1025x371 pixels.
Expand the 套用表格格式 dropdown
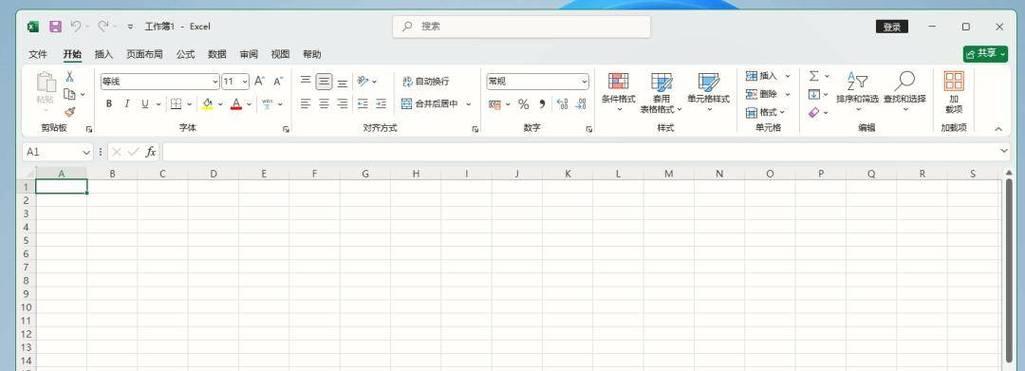tap(679, 109)
